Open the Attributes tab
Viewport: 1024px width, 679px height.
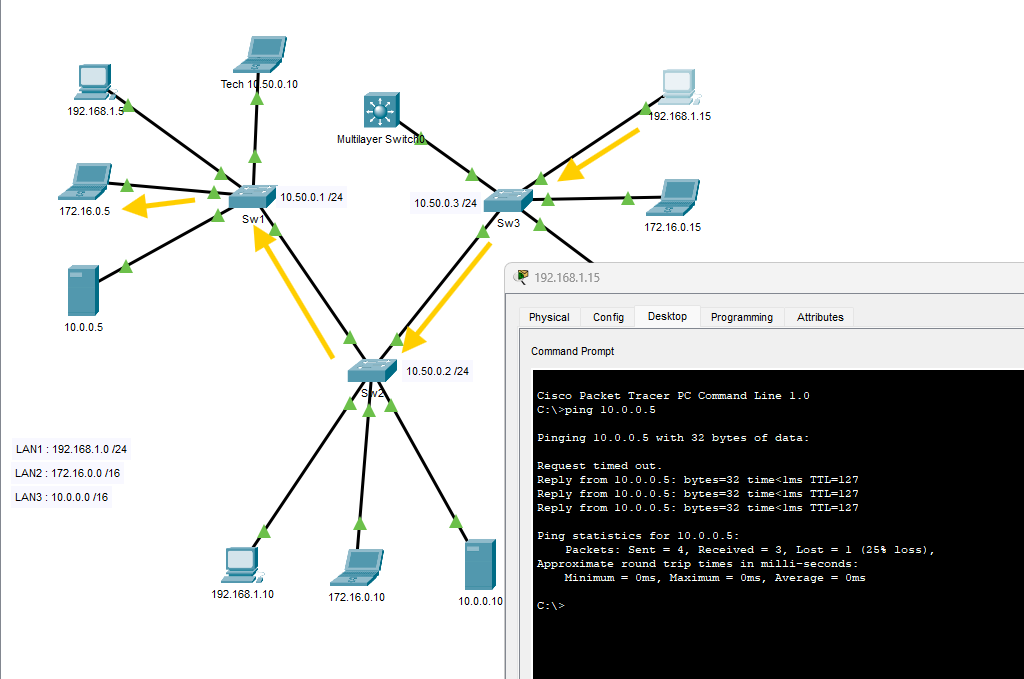click(819, 317)
